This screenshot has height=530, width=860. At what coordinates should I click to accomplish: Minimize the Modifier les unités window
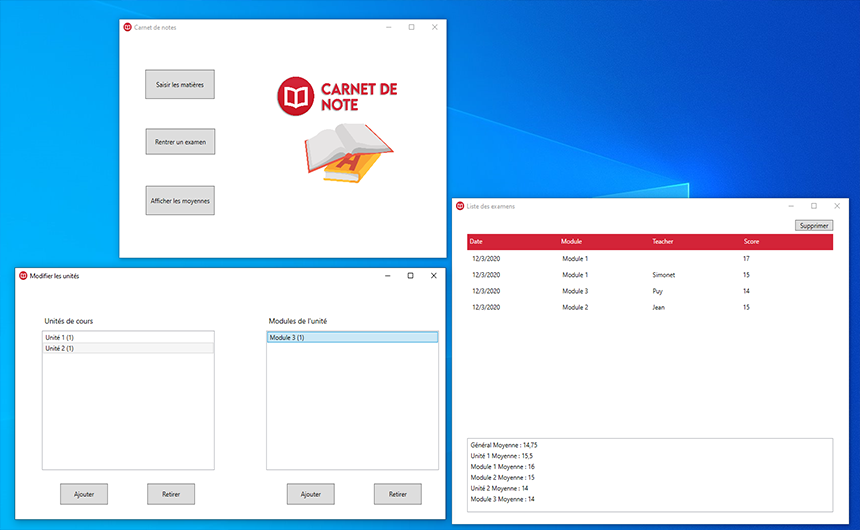(x=386, y=275)
